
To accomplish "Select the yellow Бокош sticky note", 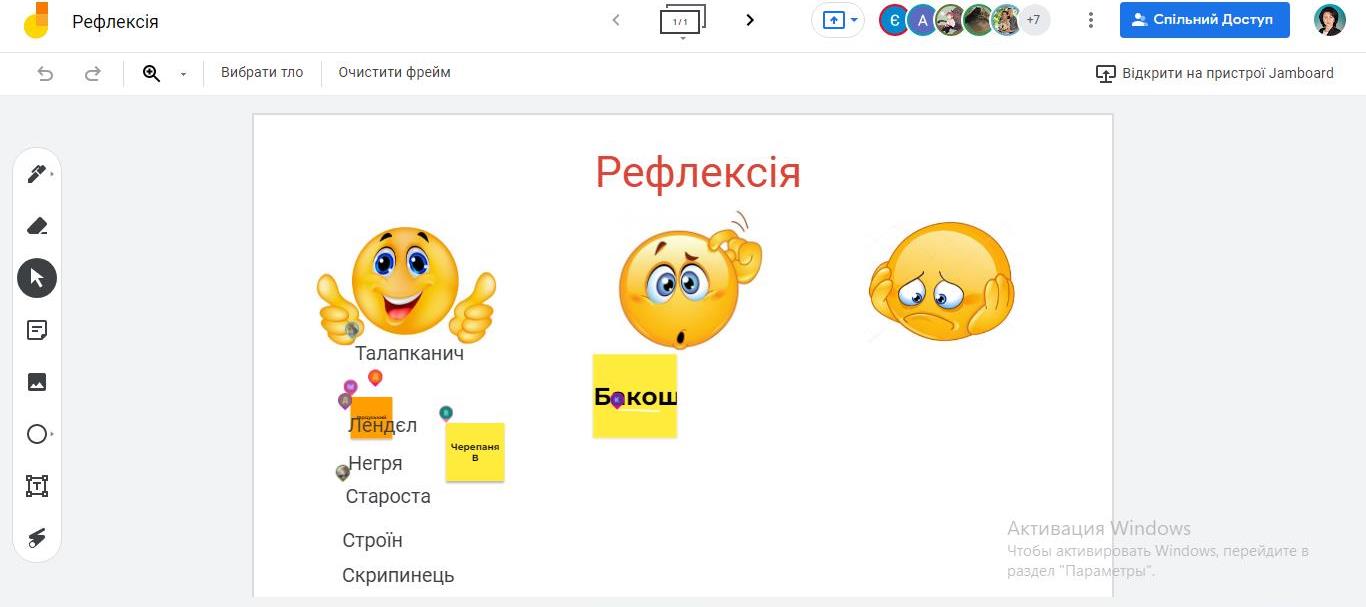I will 635,396.
